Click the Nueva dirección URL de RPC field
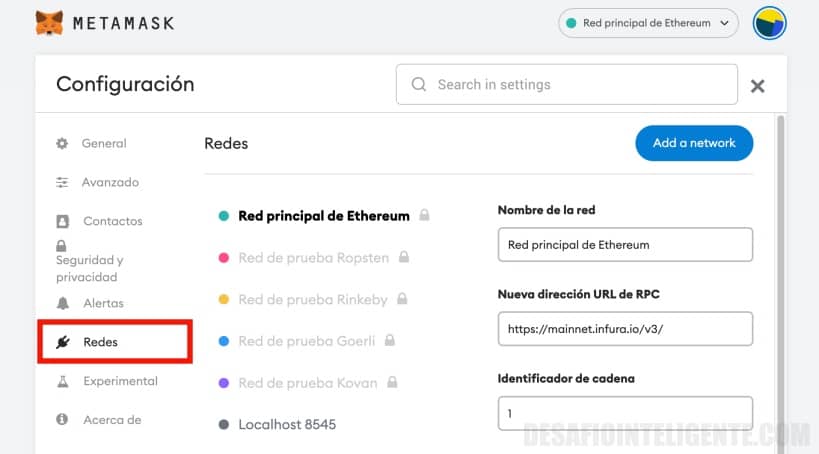The image size is (819, 454). 625,329
